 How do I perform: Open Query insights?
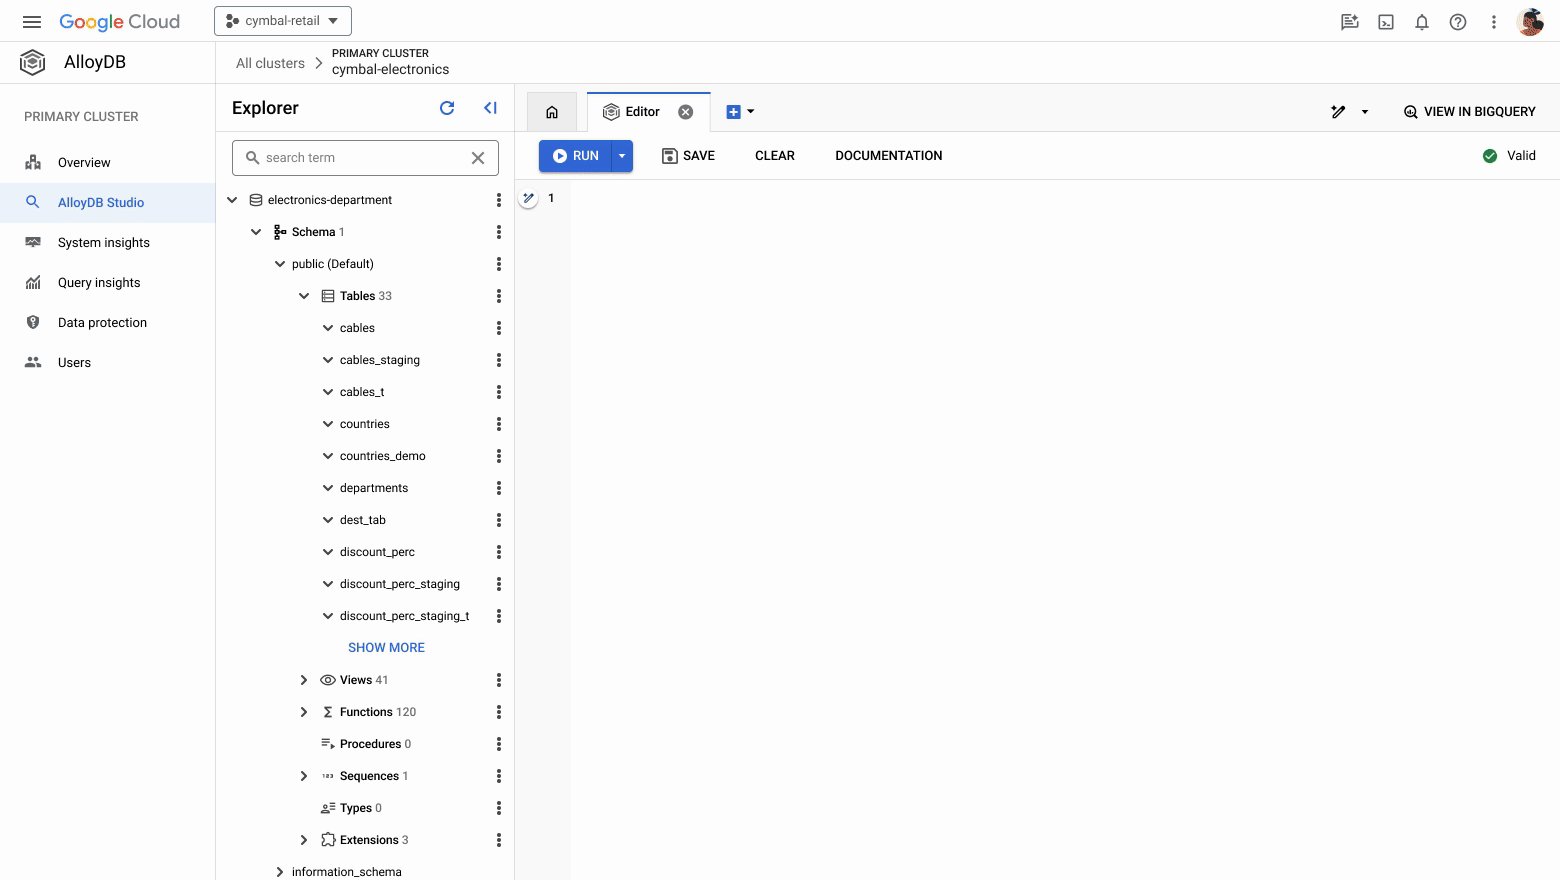coord(107,283)
